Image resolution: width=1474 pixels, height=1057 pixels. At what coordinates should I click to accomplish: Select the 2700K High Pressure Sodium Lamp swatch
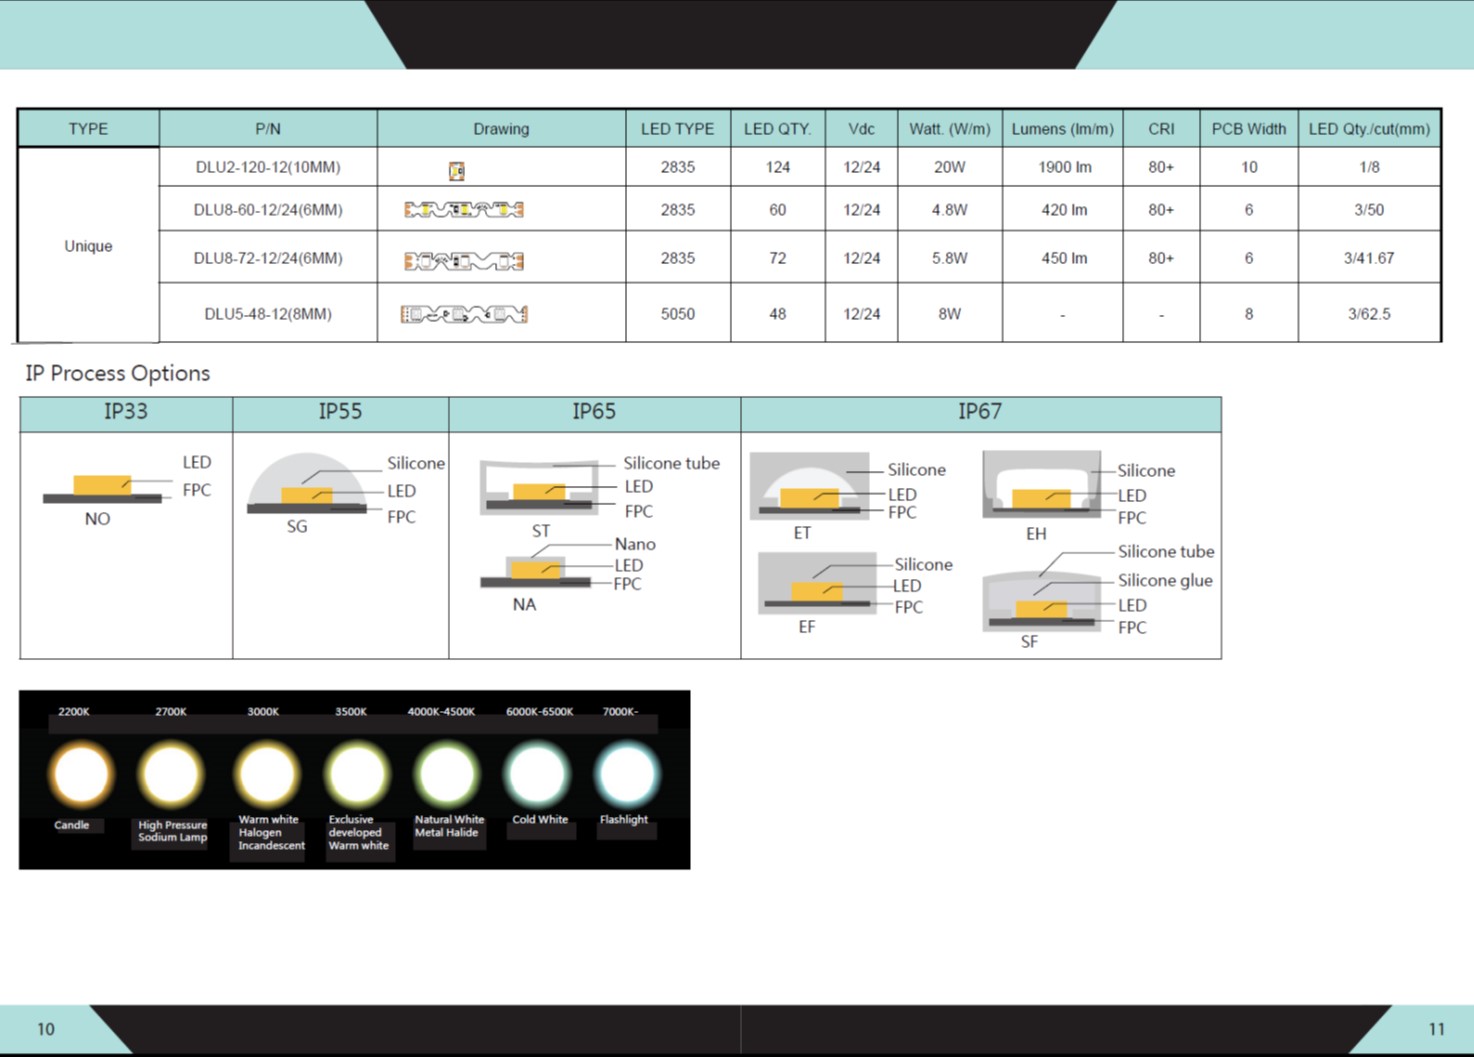click(171, 773)
